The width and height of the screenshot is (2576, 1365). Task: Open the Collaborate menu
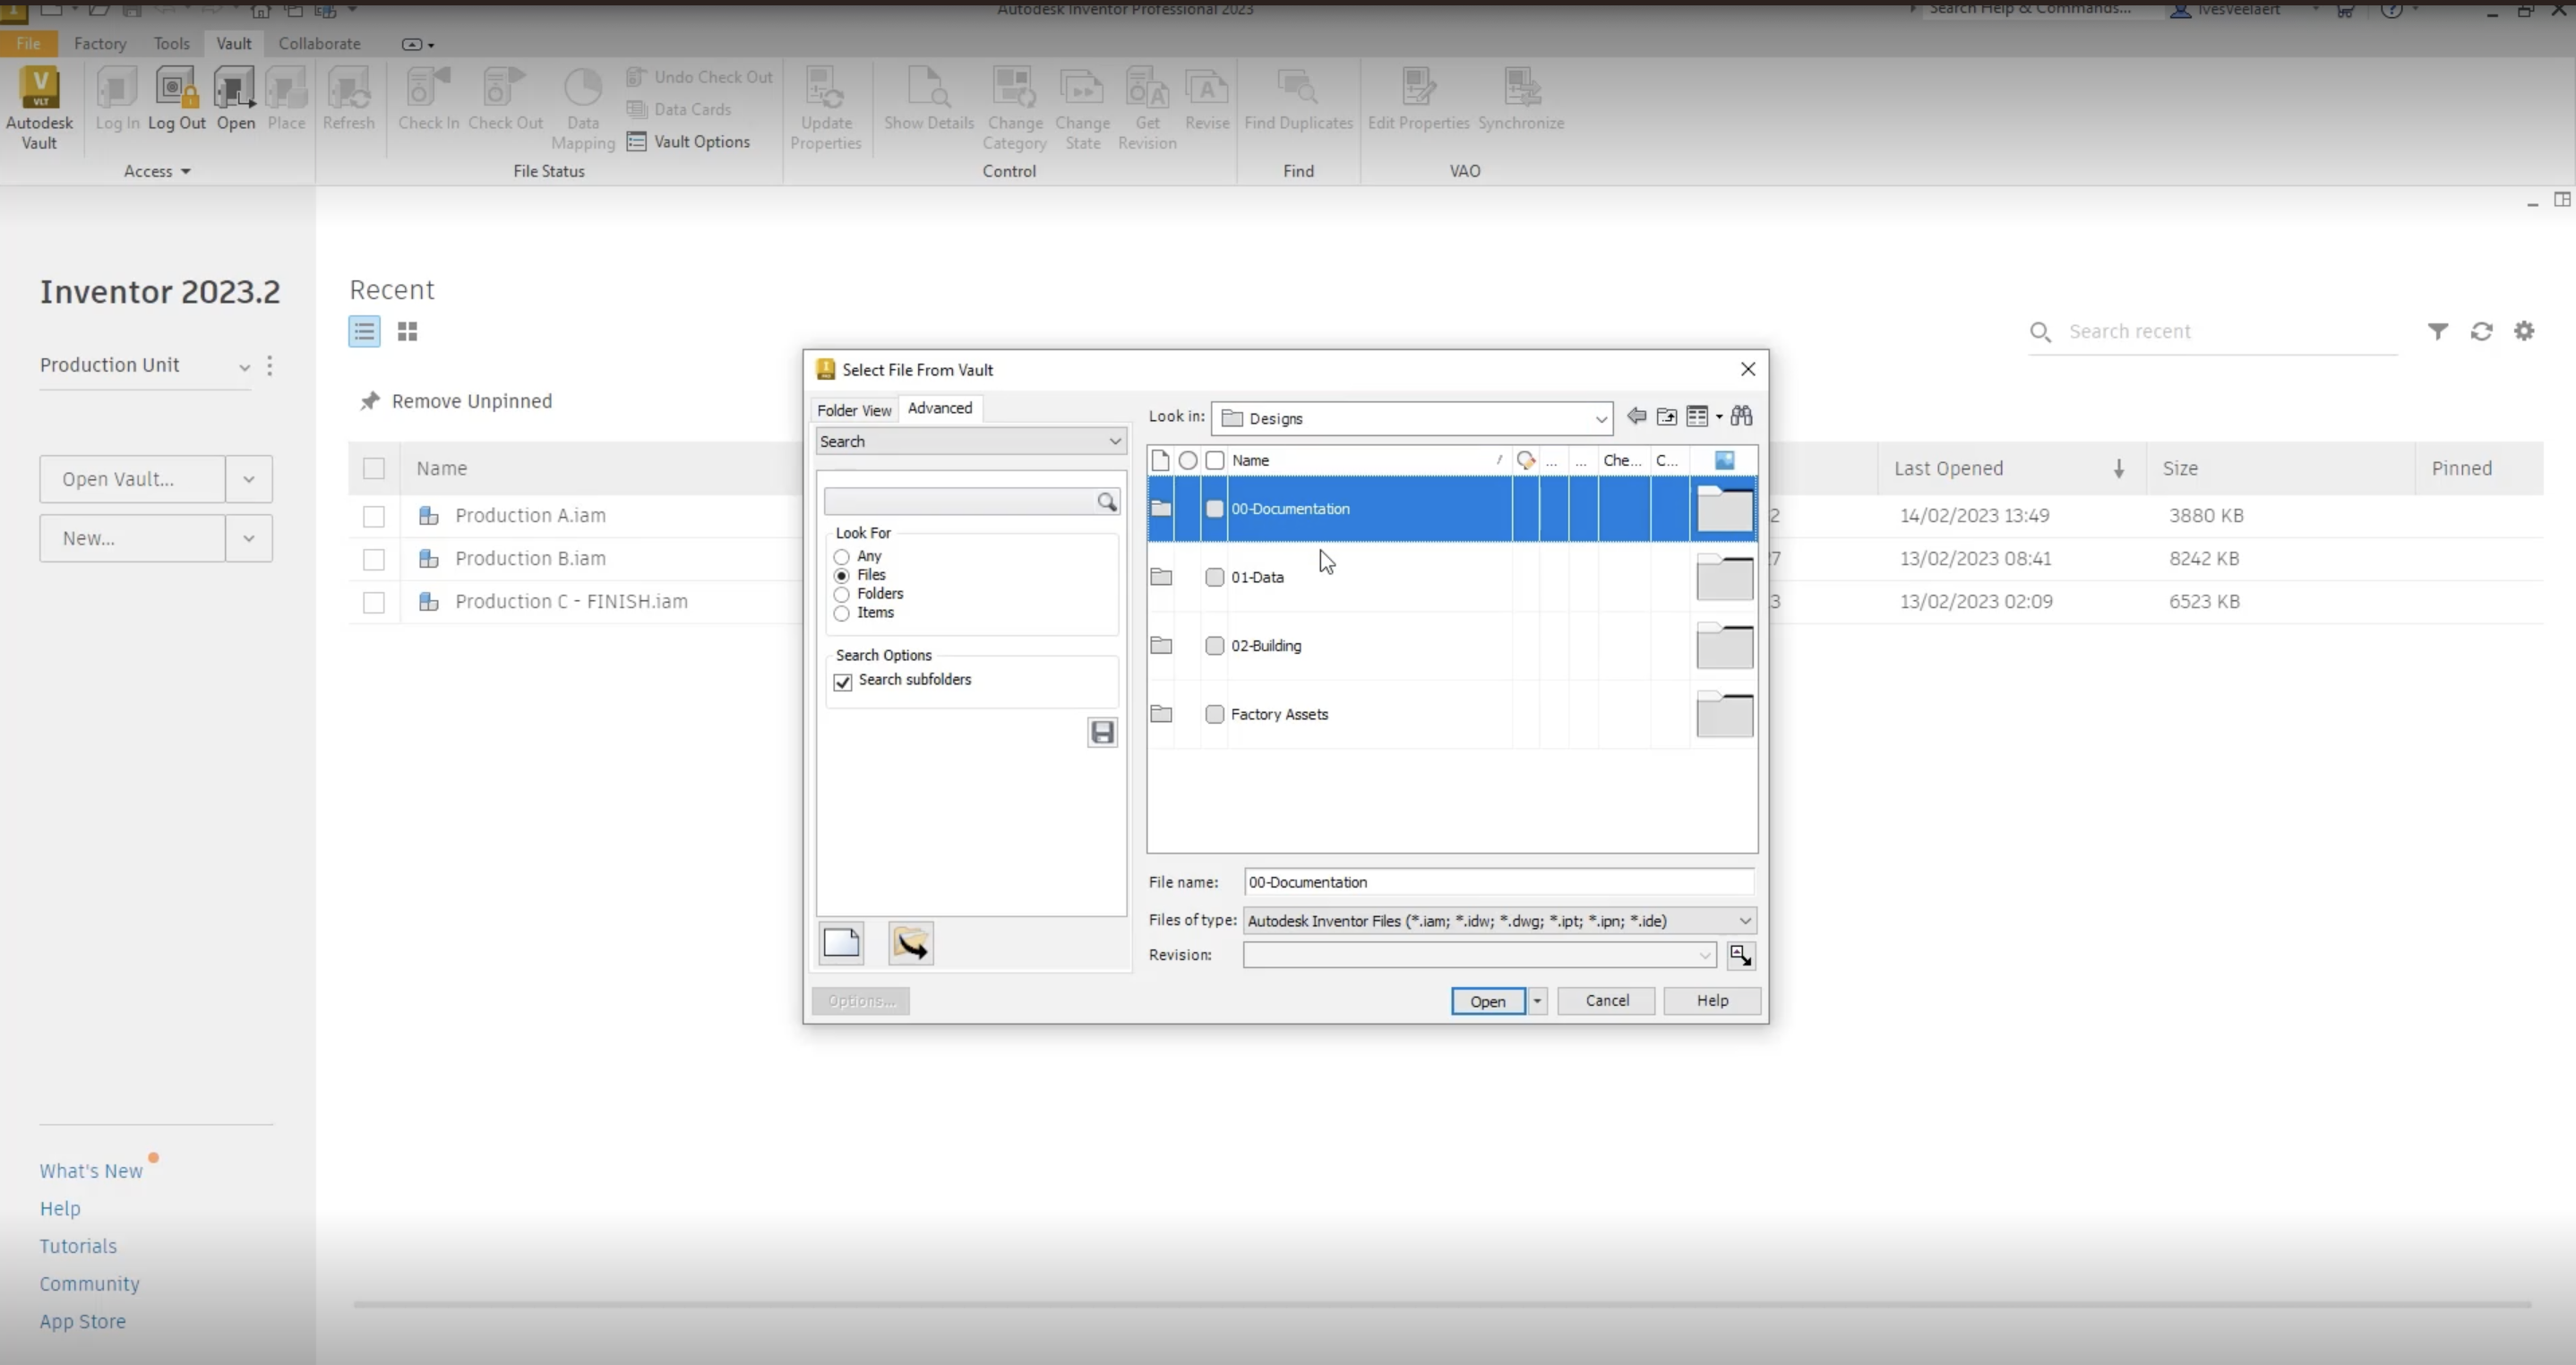(x=319, y=43)
